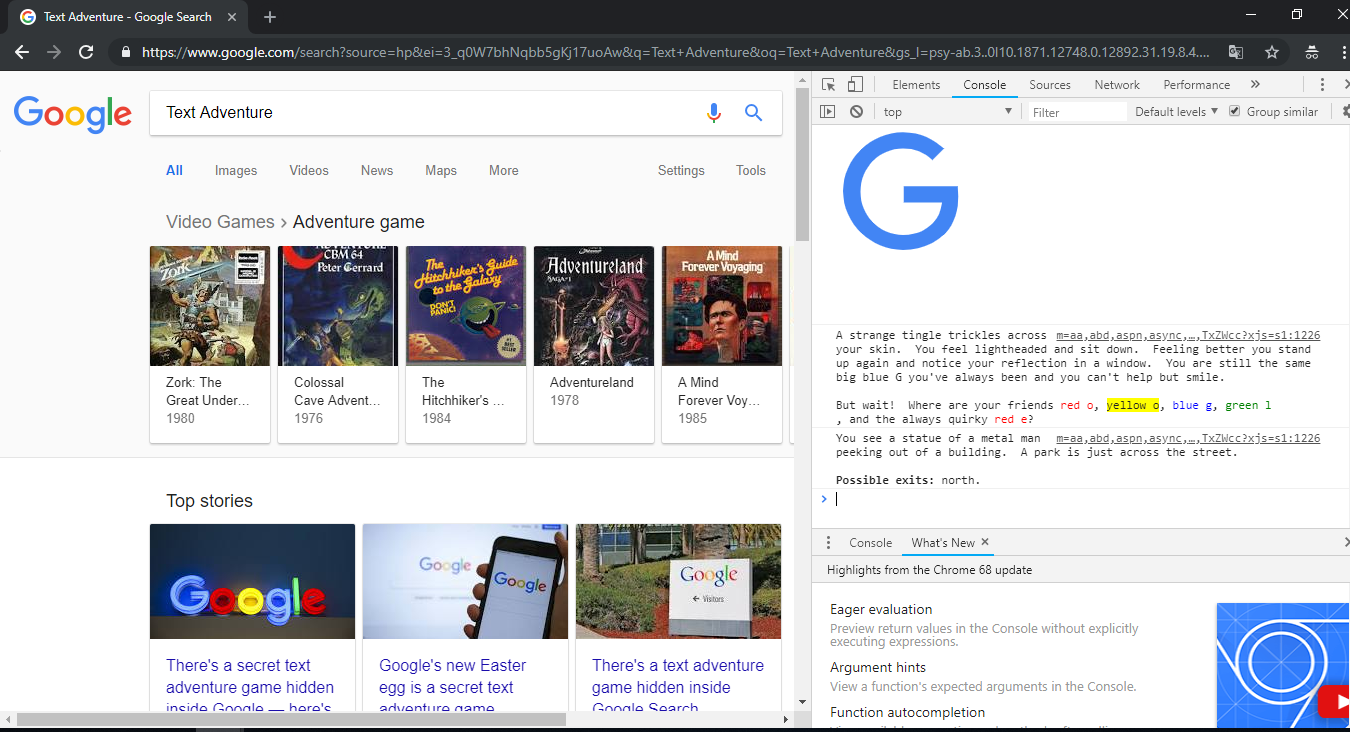Click the inspect element picker icon
The height and width of the screenshot is (732, 1350).
coord(828,85)
